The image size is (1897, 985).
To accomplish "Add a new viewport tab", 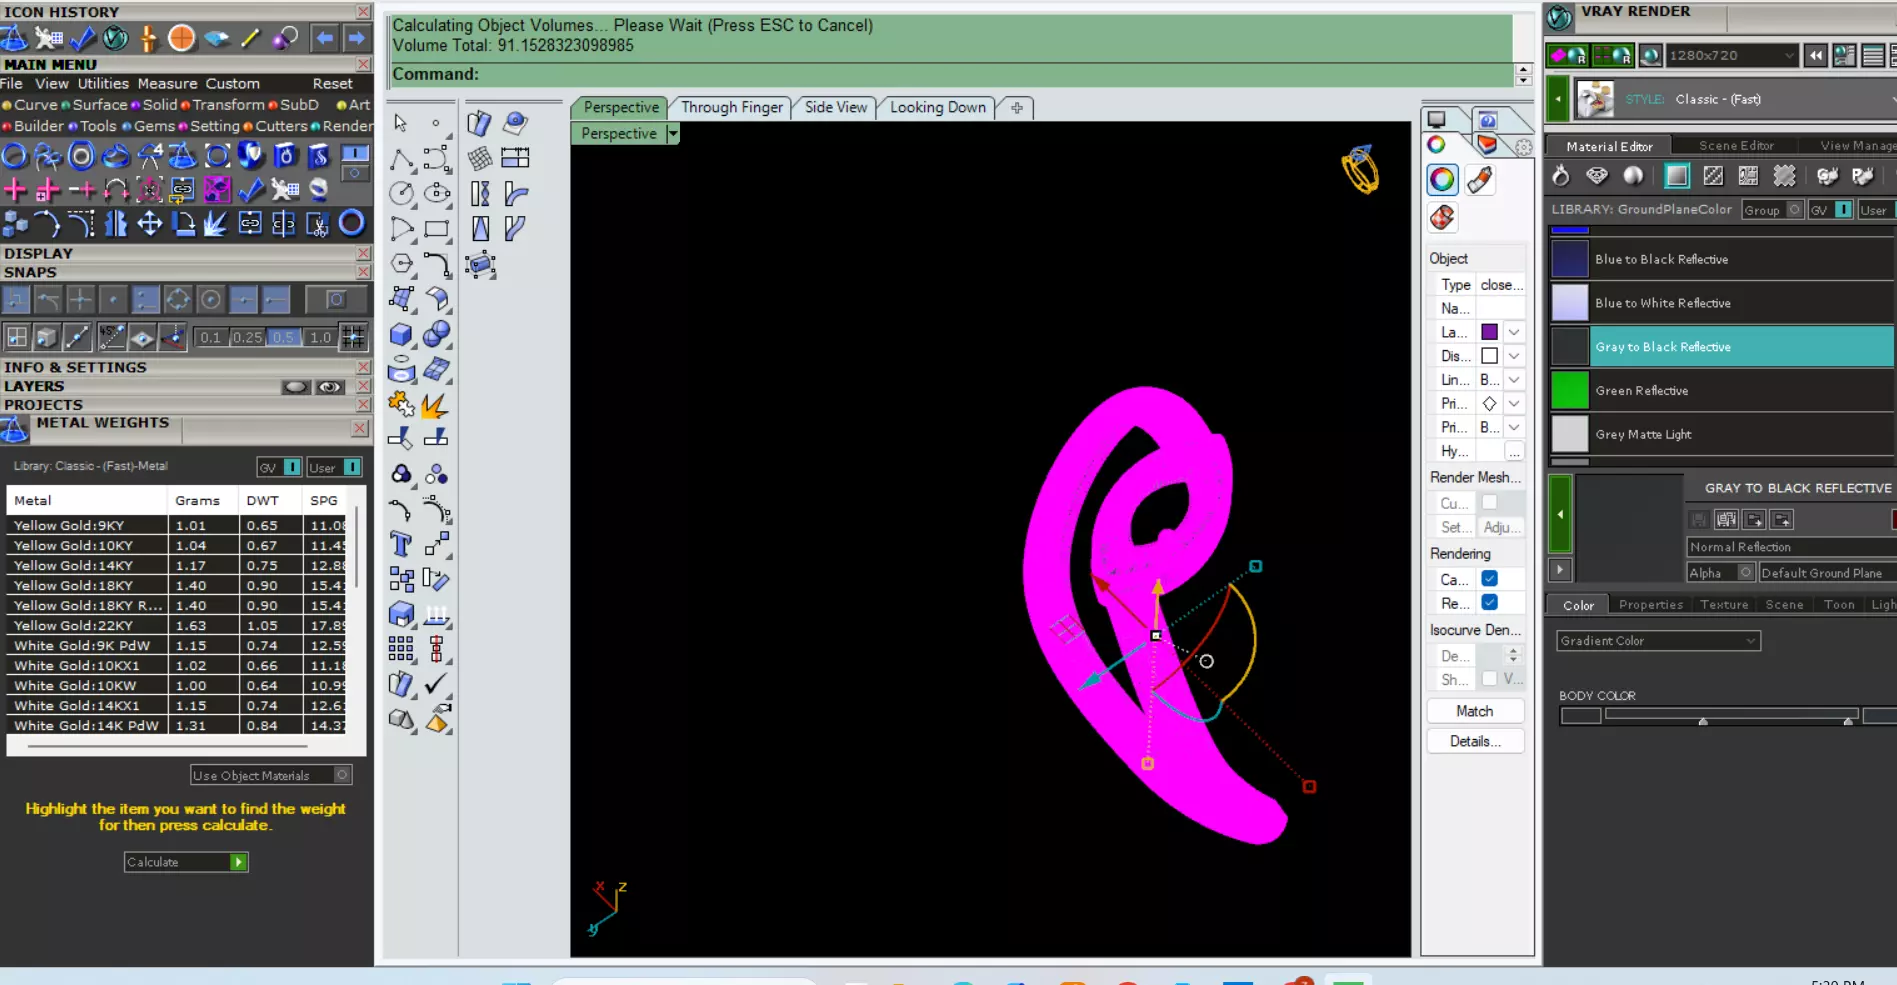I will point(1017,108).
